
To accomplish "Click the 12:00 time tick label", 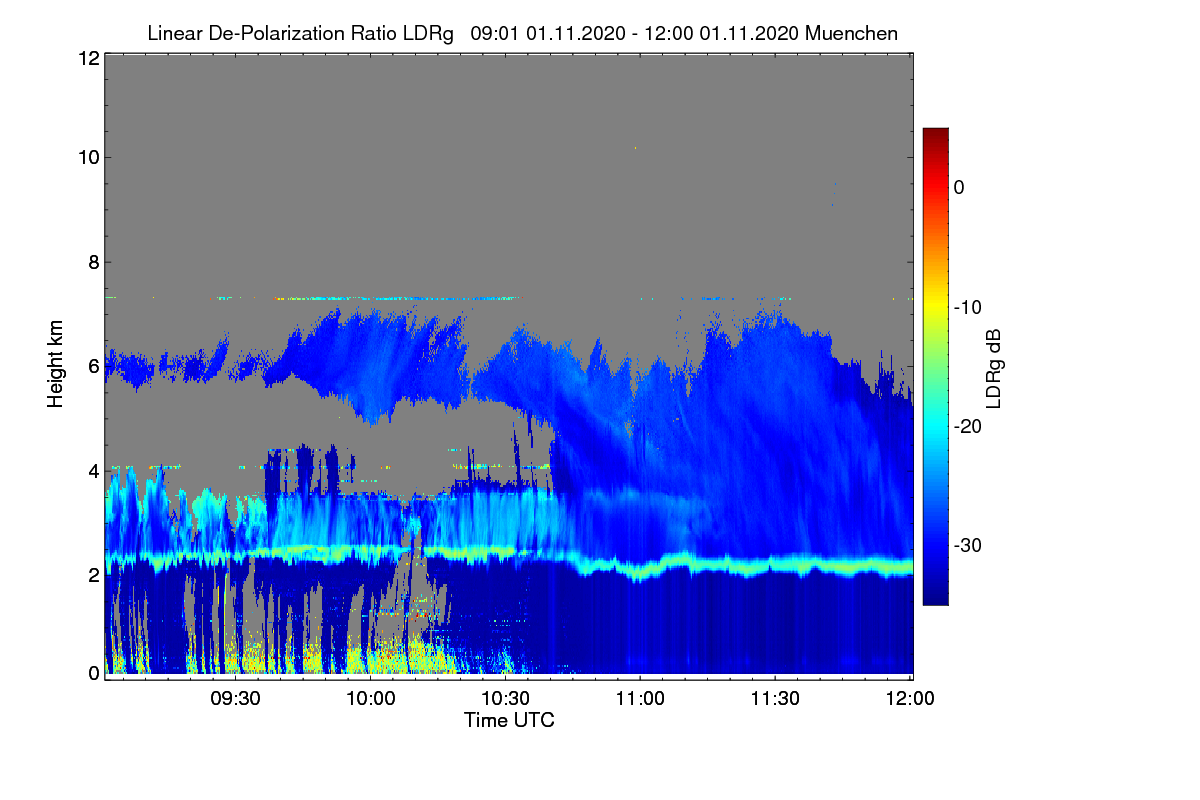I will click(x=910, y=698).
